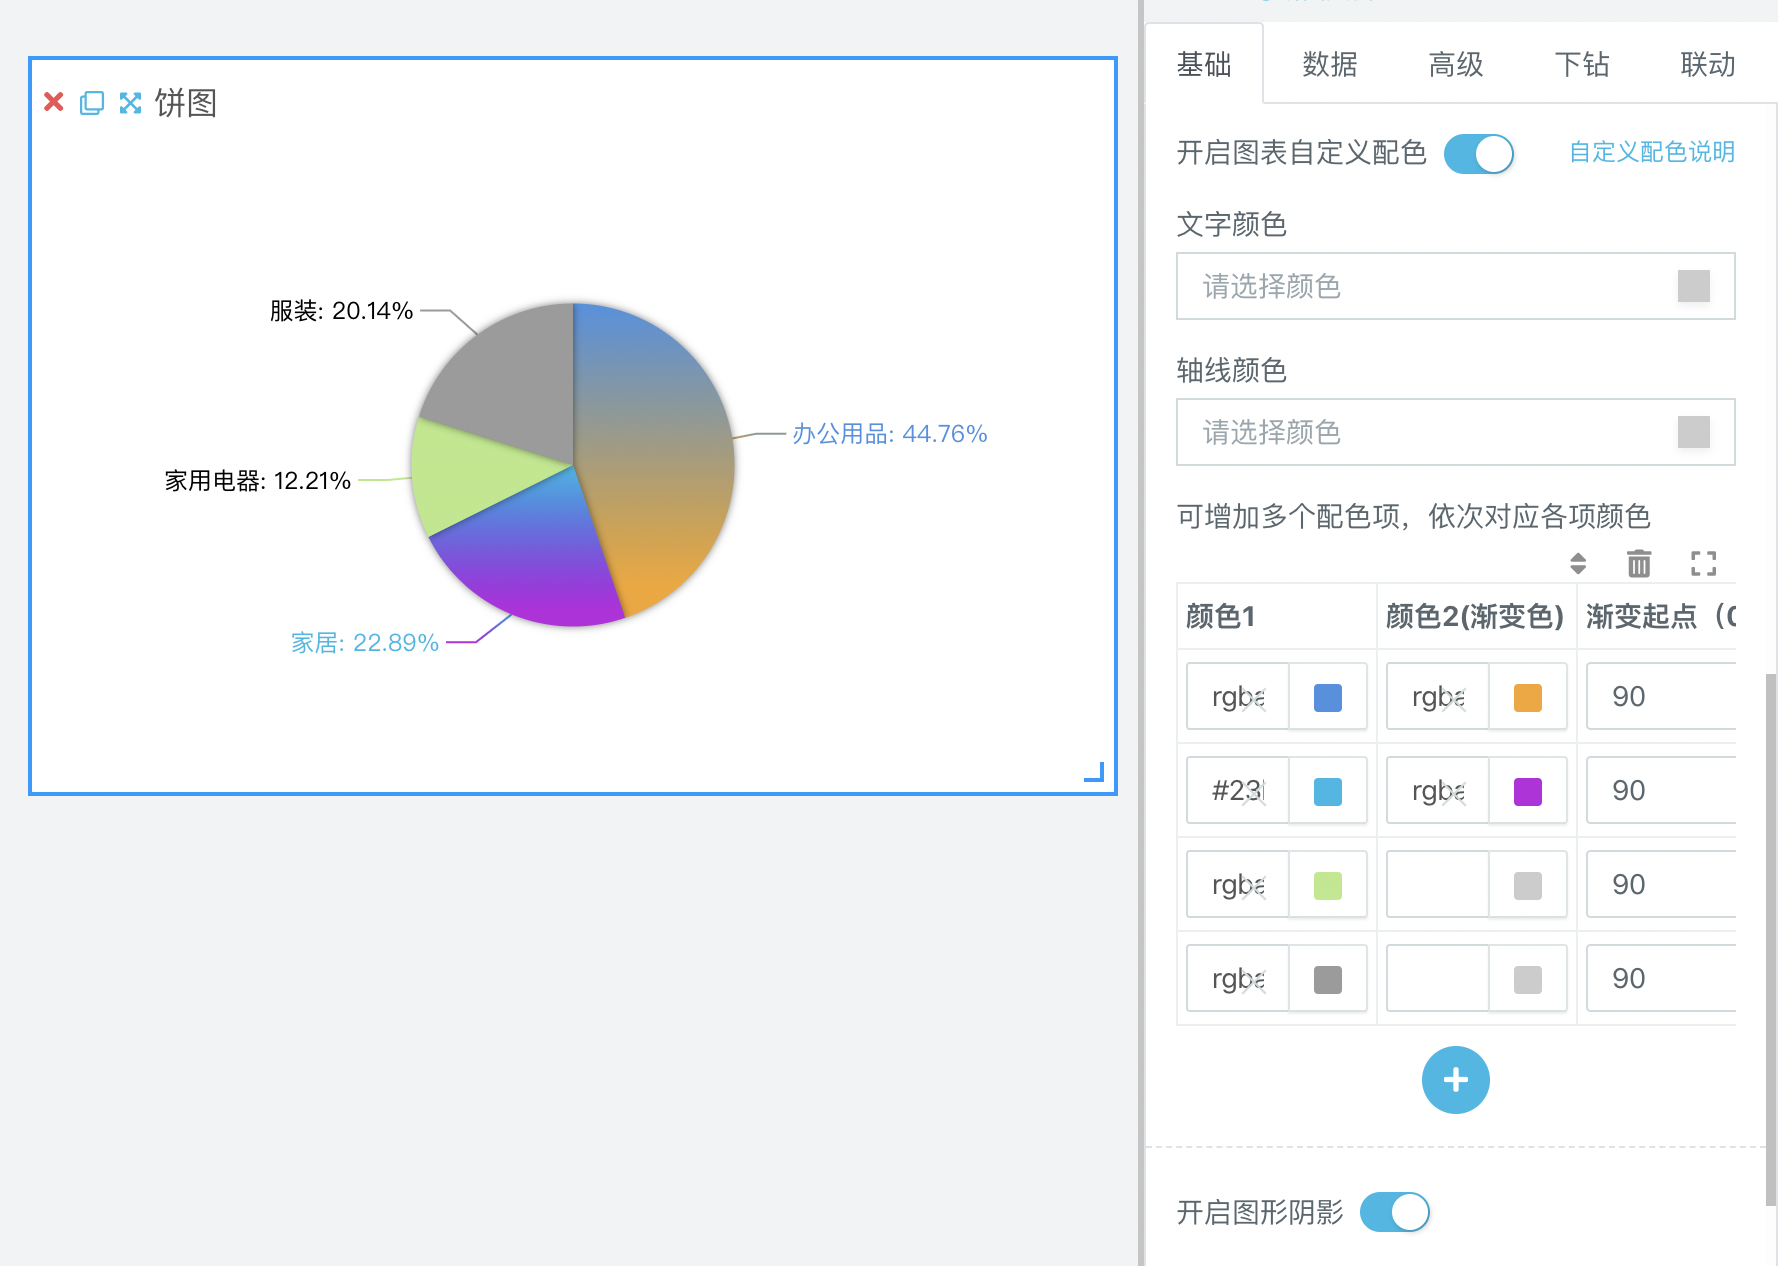Click third row gradient start value 90
This screenshot has width=1778, height=1266.
(x=1661, y=885)
